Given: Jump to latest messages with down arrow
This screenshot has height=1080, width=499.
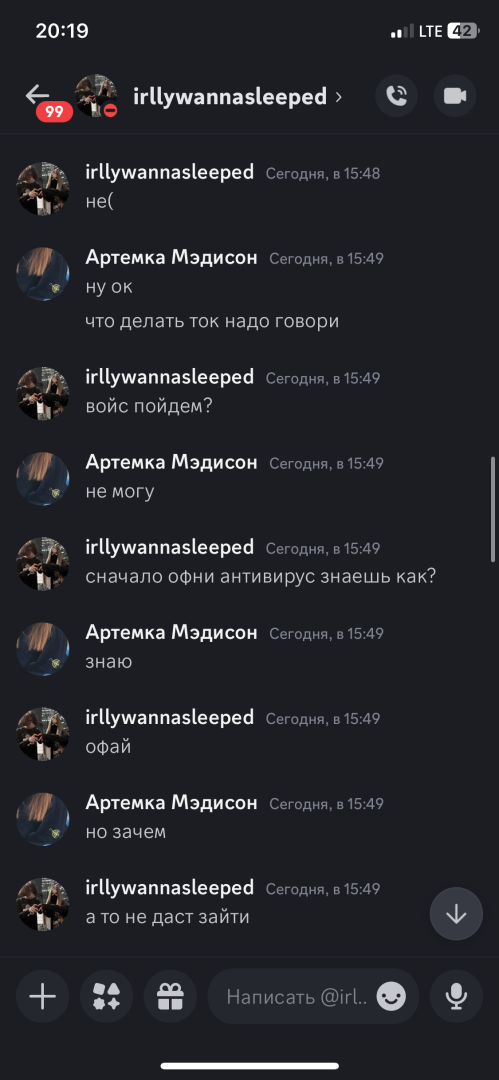Looking at the screenshot, I should point(456,914).
